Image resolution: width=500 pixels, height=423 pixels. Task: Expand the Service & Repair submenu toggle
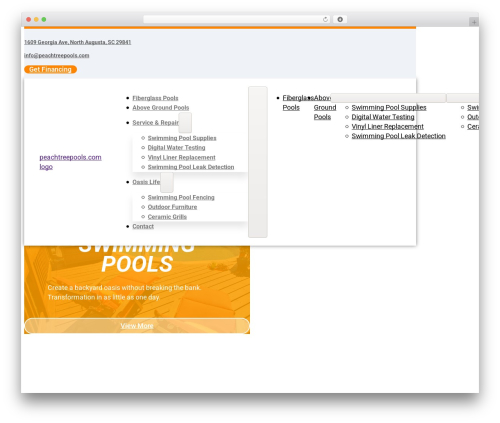[185, 123]
